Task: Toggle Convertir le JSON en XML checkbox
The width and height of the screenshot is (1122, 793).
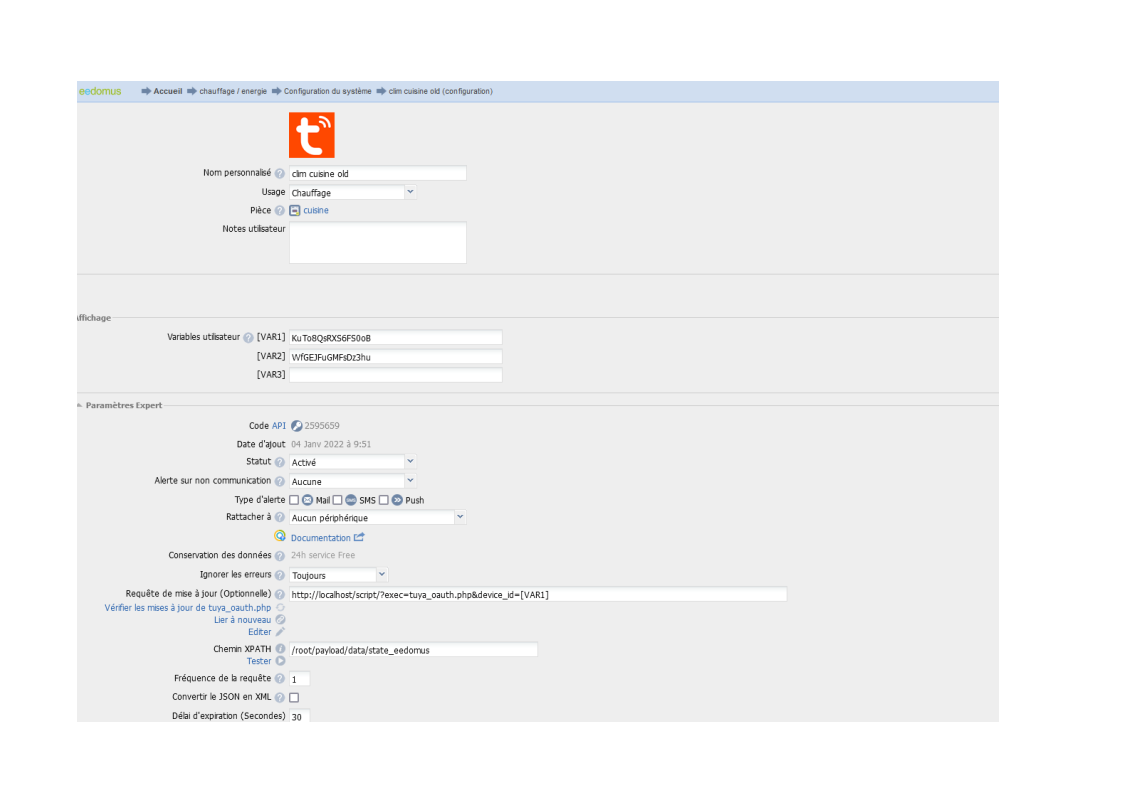Action: pos(294,697)
